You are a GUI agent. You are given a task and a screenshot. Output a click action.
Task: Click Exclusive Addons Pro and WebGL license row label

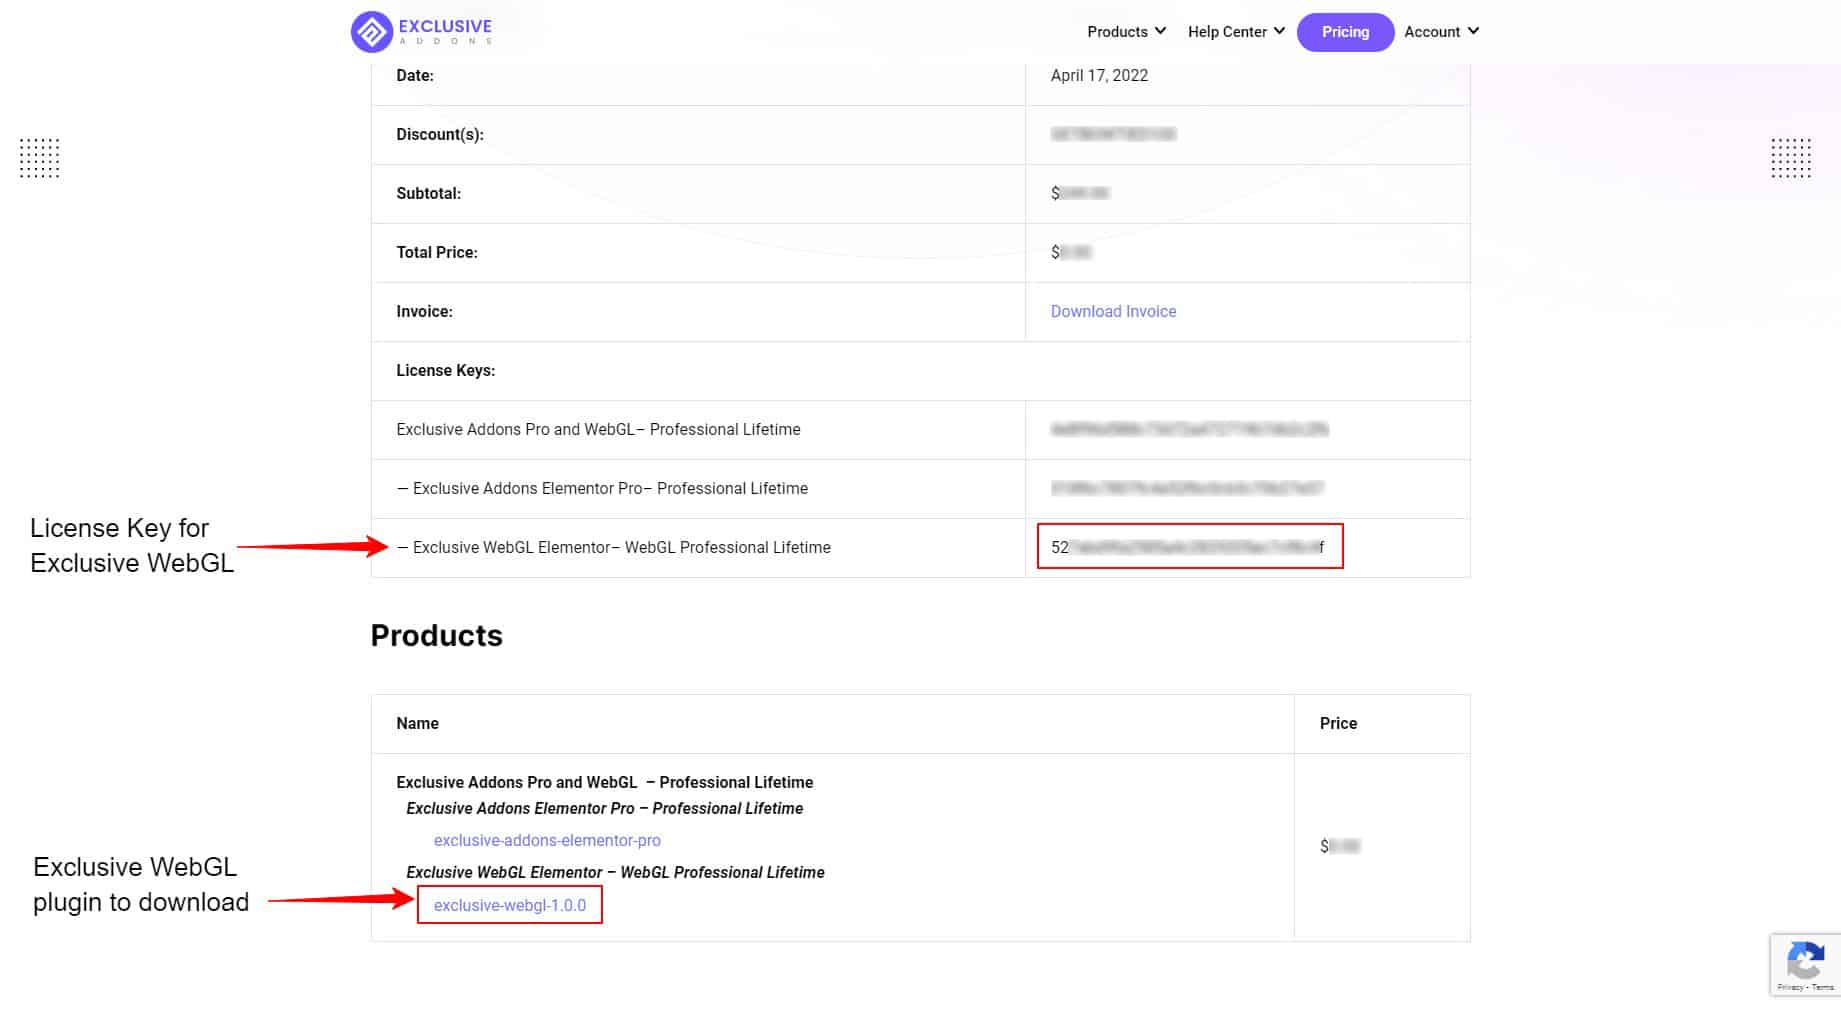[x=598, y=429]
